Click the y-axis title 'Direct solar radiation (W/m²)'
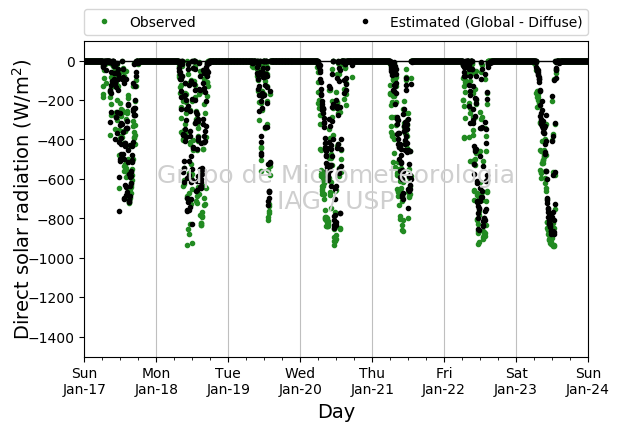The height and width of the screenshot is (431, 620). (21, 199)
